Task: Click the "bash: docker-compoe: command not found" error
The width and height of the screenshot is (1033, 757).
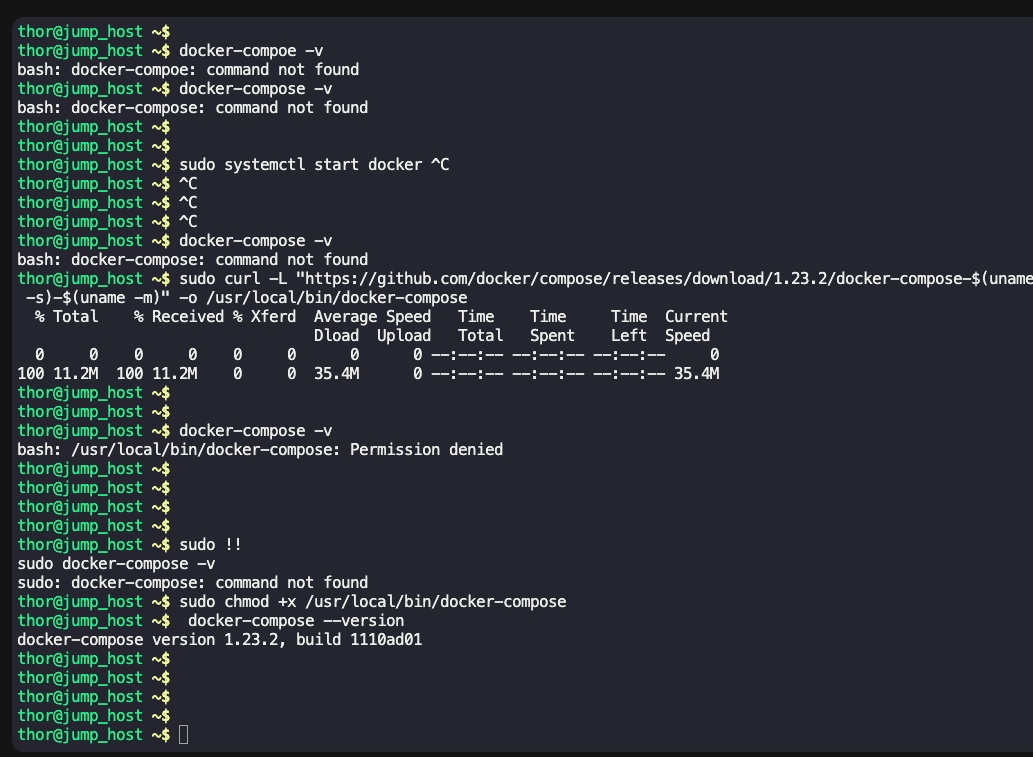Action: 188,70
